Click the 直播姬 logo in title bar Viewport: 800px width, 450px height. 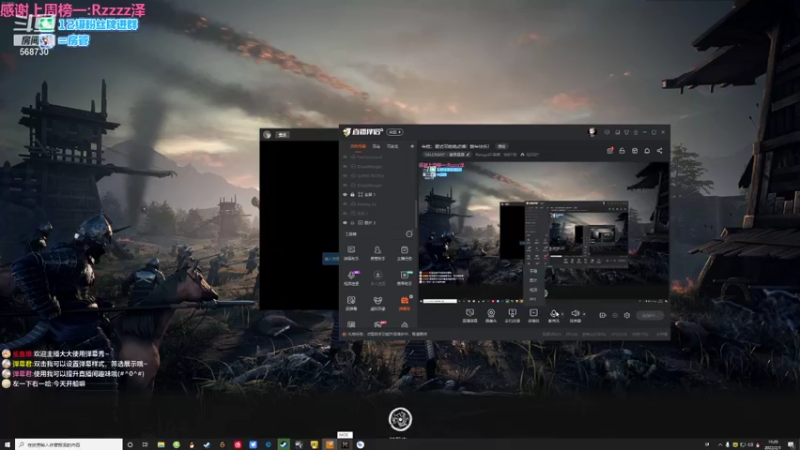tap(363, 132)
